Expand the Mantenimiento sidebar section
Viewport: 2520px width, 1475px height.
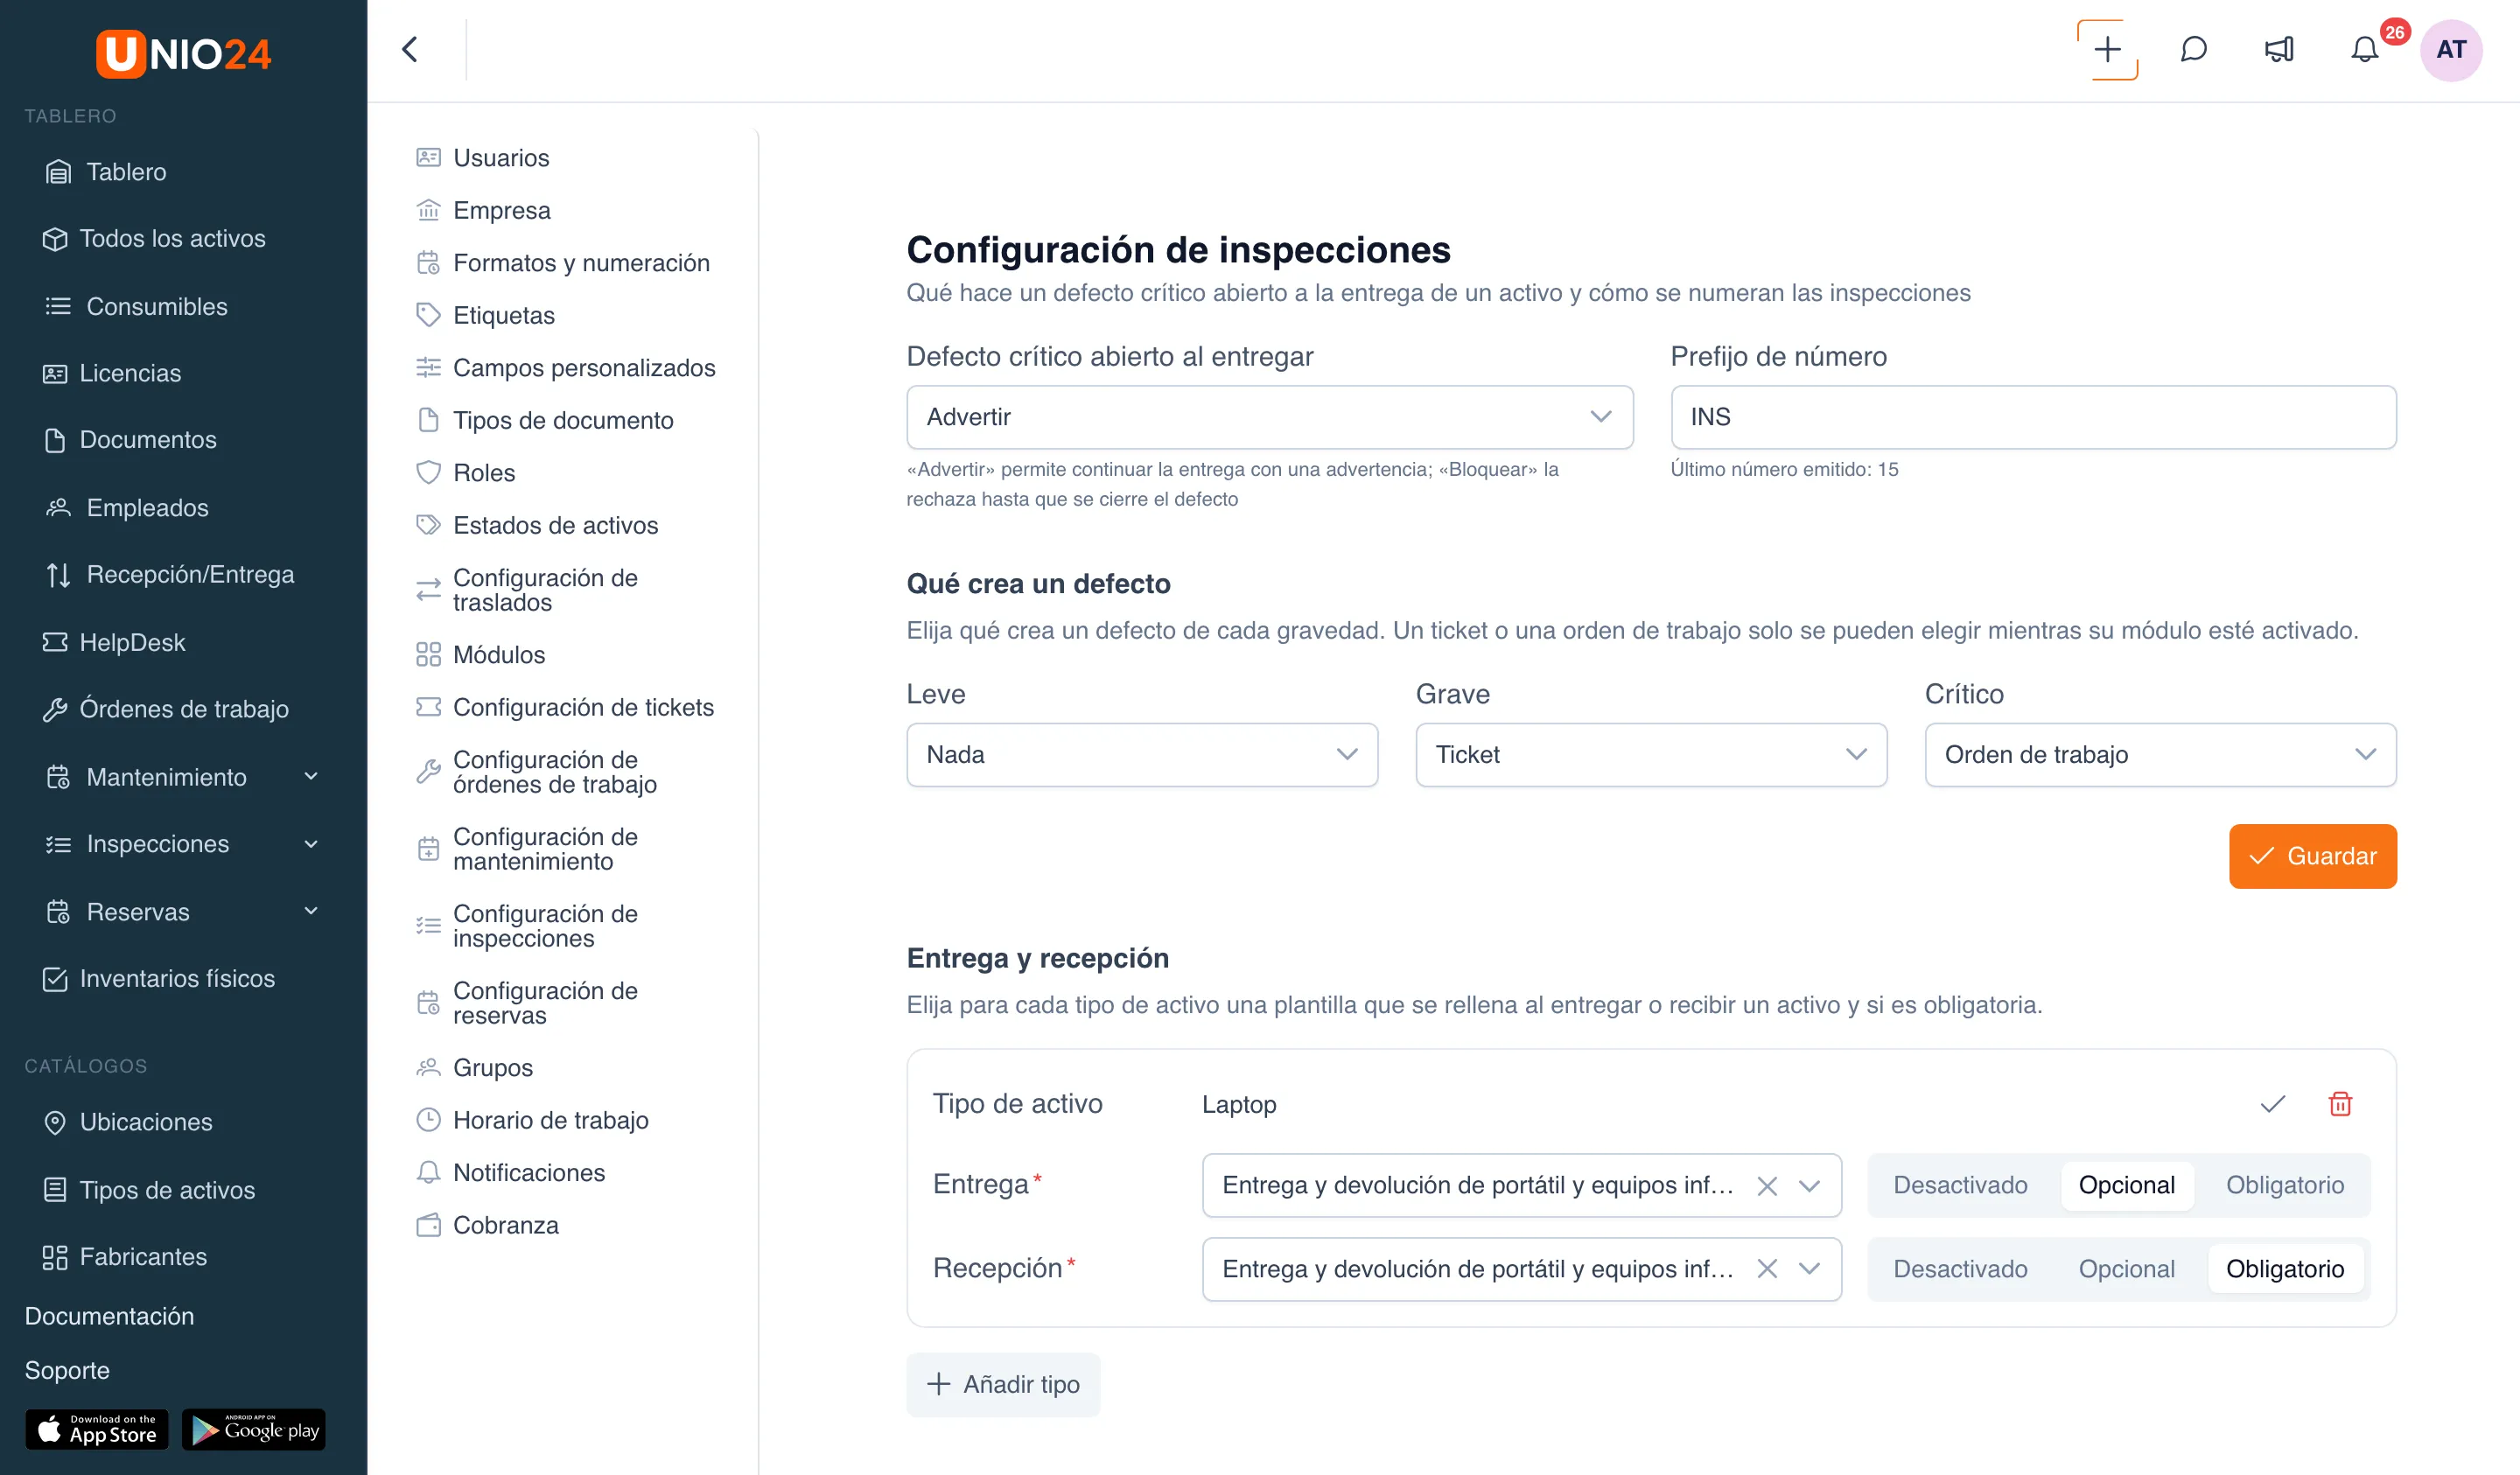[x=183, y=777]
